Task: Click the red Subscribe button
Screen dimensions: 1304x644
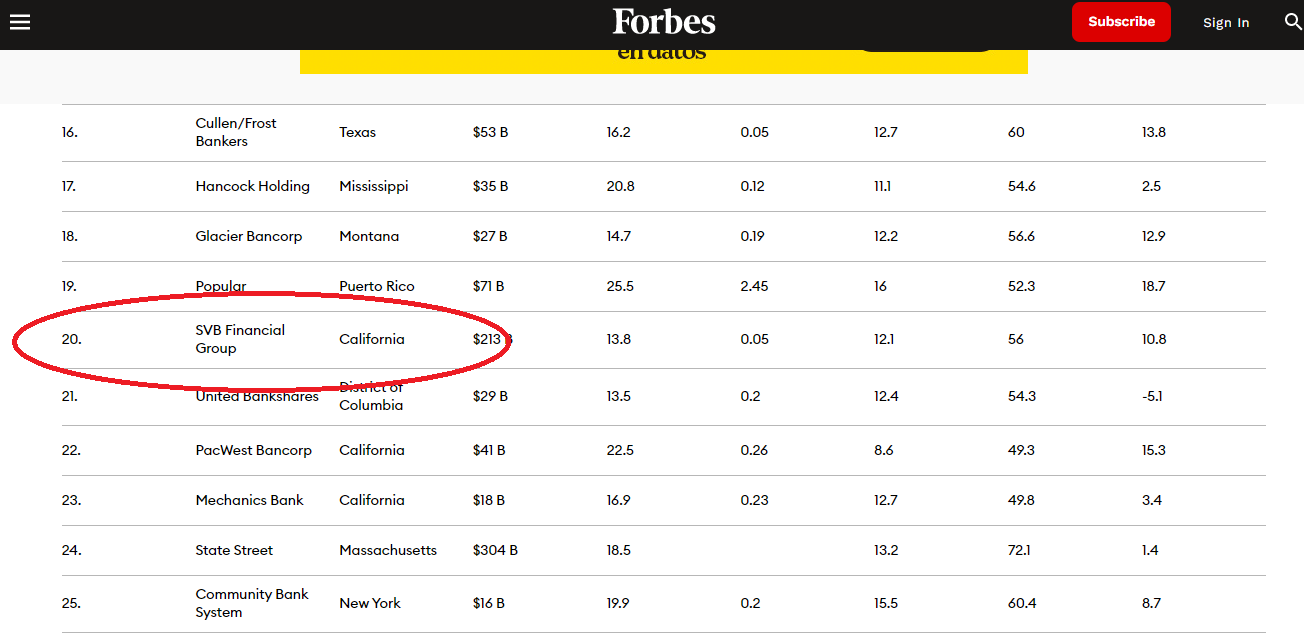Action: pyautogui.click(x=1121, y=22)
